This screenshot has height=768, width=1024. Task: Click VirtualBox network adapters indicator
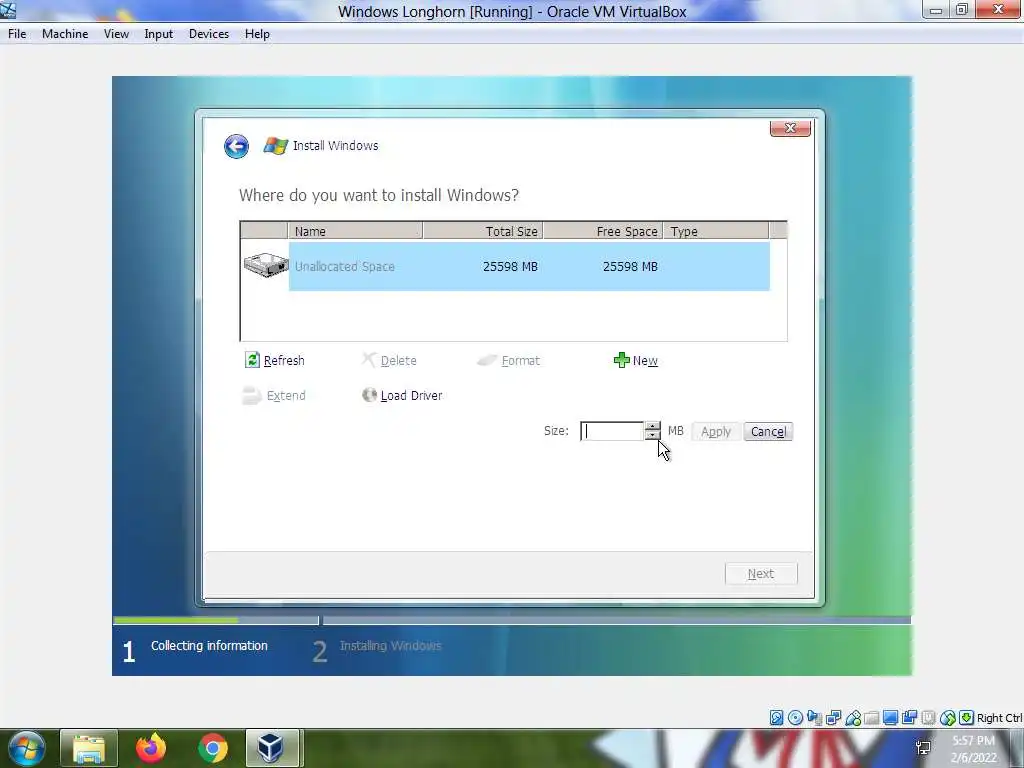click(833, 718)
